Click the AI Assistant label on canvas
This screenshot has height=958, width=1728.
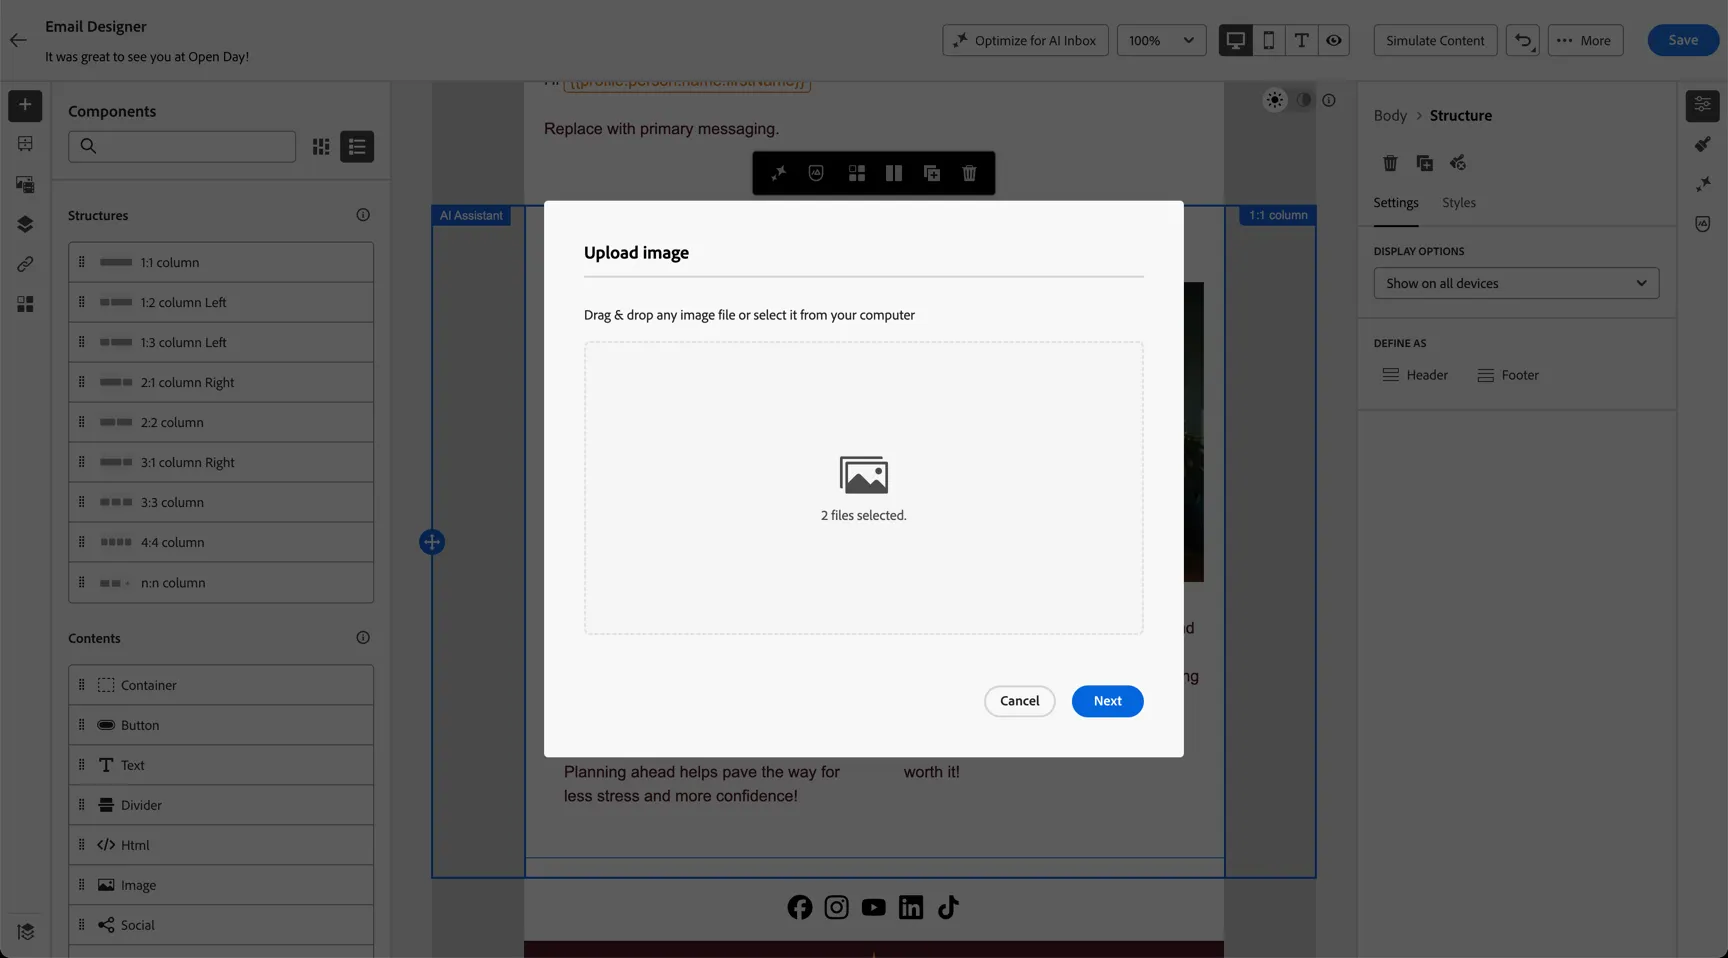tap(471, 215)
